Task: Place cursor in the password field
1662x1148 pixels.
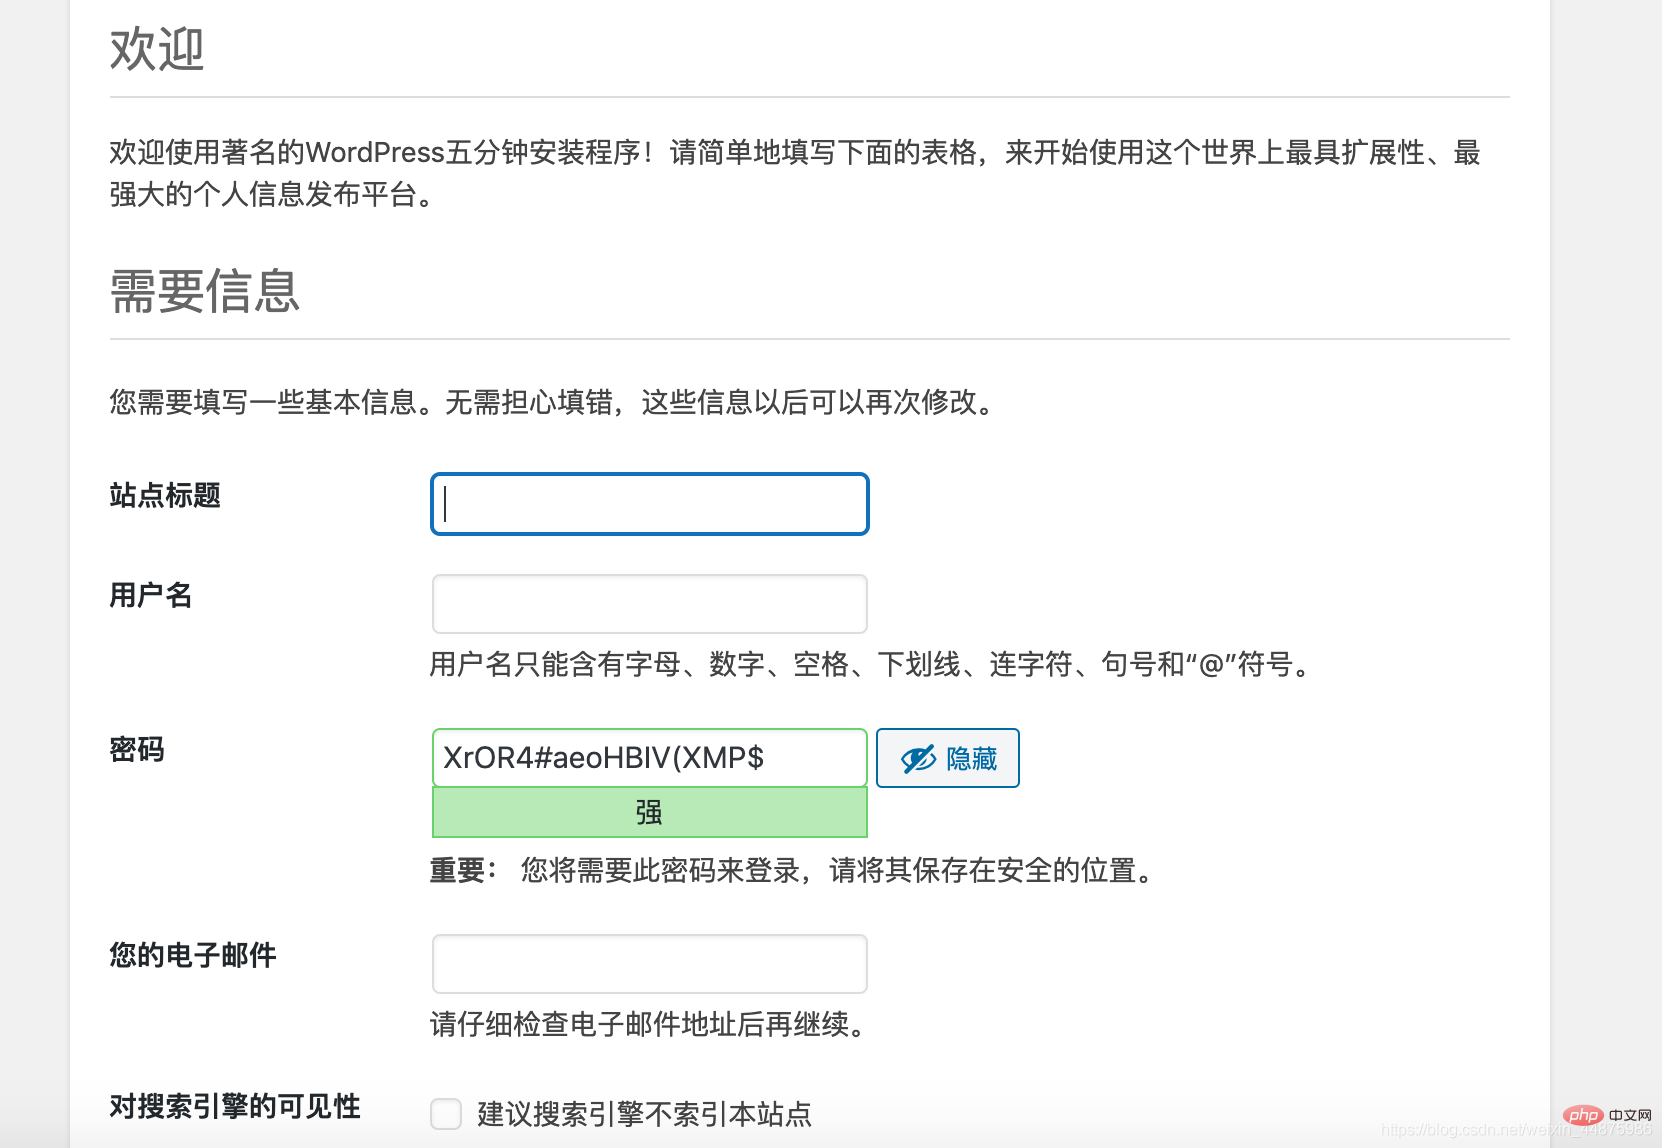Action: point(648,758)
